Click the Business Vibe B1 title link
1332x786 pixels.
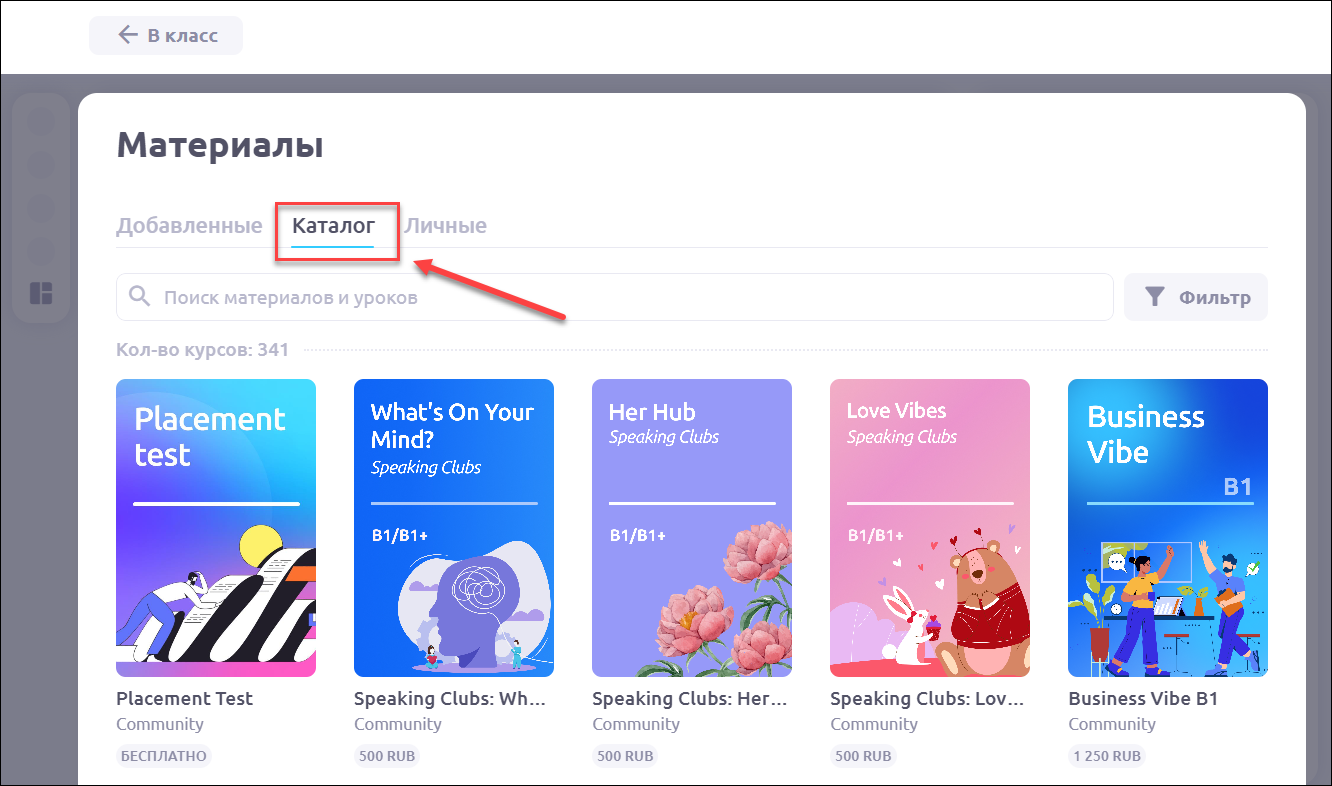point(1143,699)
